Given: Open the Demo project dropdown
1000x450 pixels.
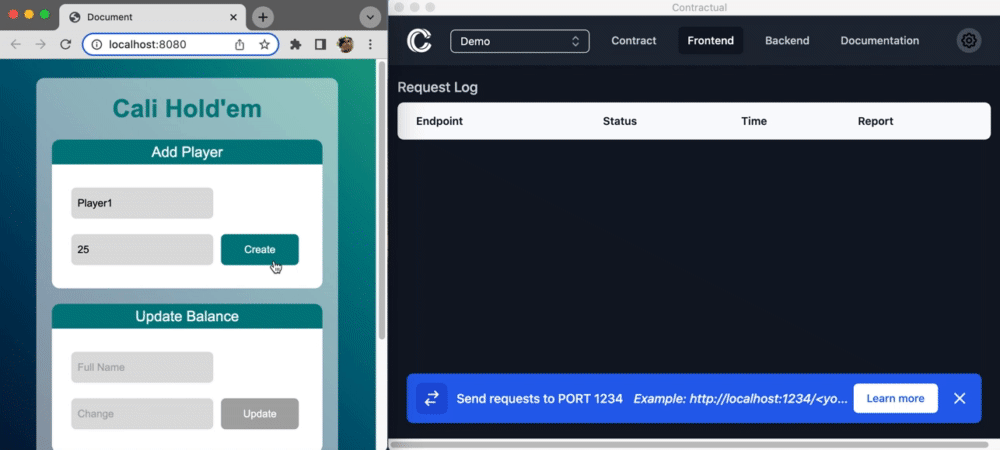Looking at the screenshot, I should coord(520,41).
